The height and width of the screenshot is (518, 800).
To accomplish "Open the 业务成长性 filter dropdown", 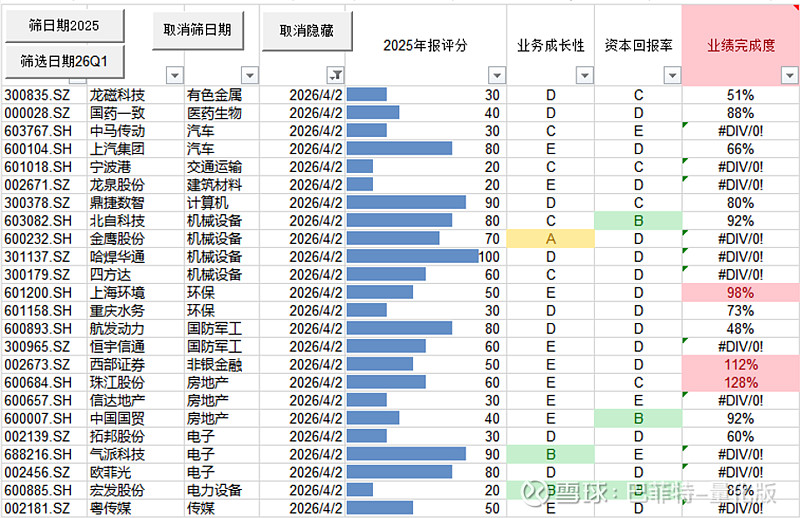I will coord(585,76).
